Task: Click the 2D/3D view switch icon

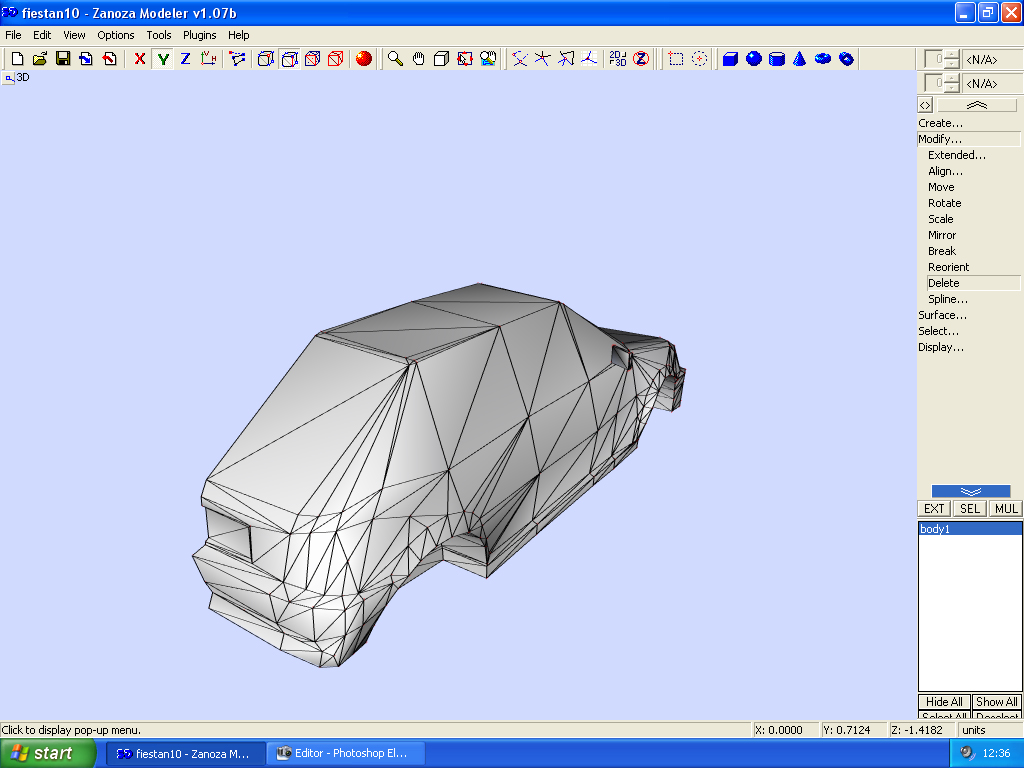Action: pos(618,59)
